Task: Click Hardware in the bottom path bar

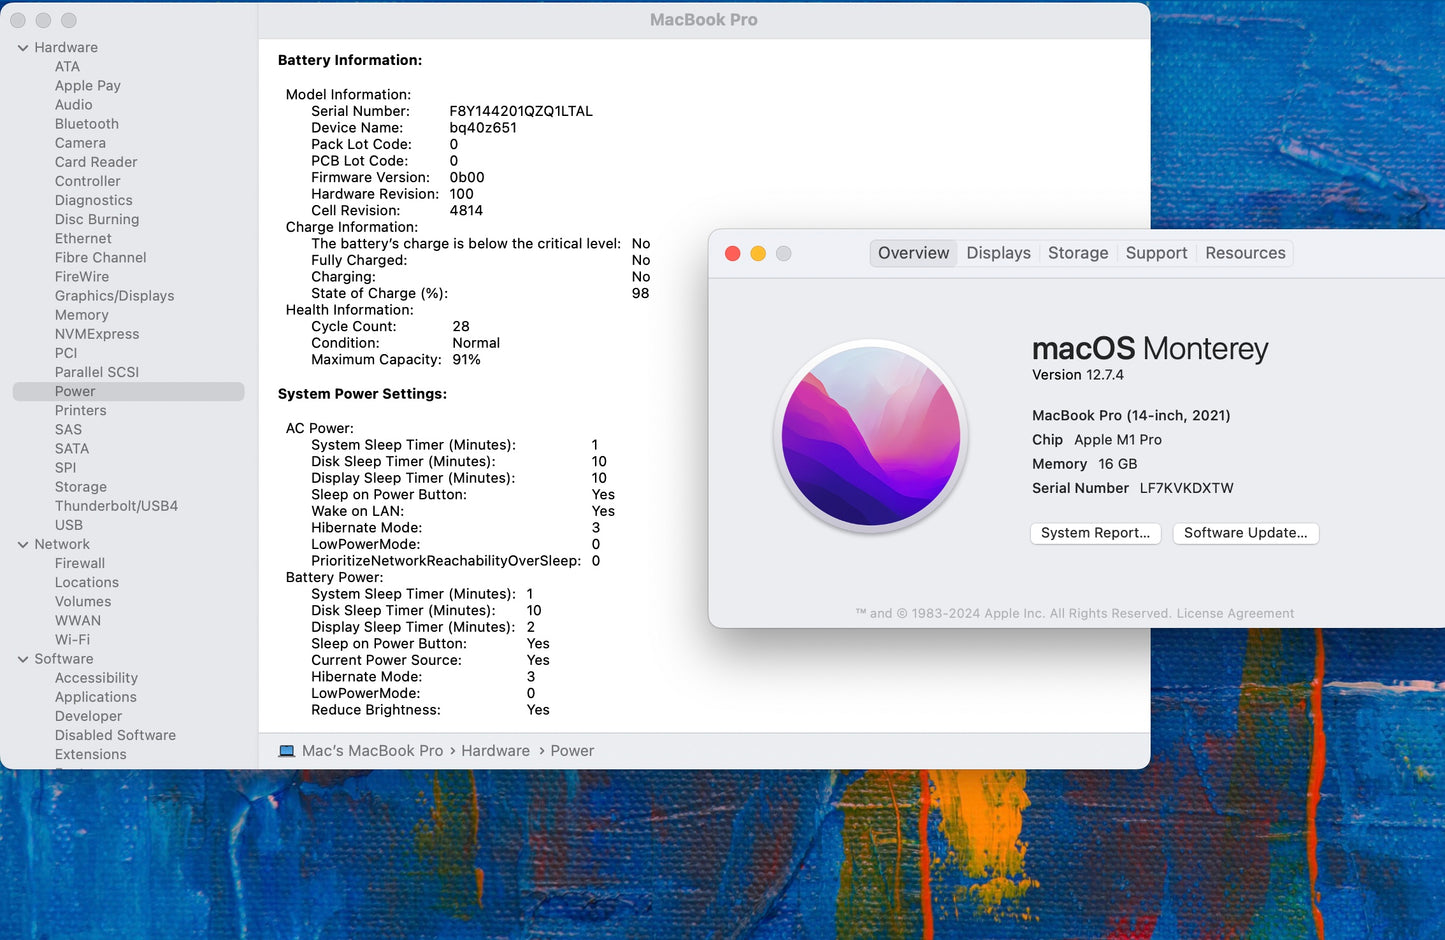Action: click(x=495, y=751)
